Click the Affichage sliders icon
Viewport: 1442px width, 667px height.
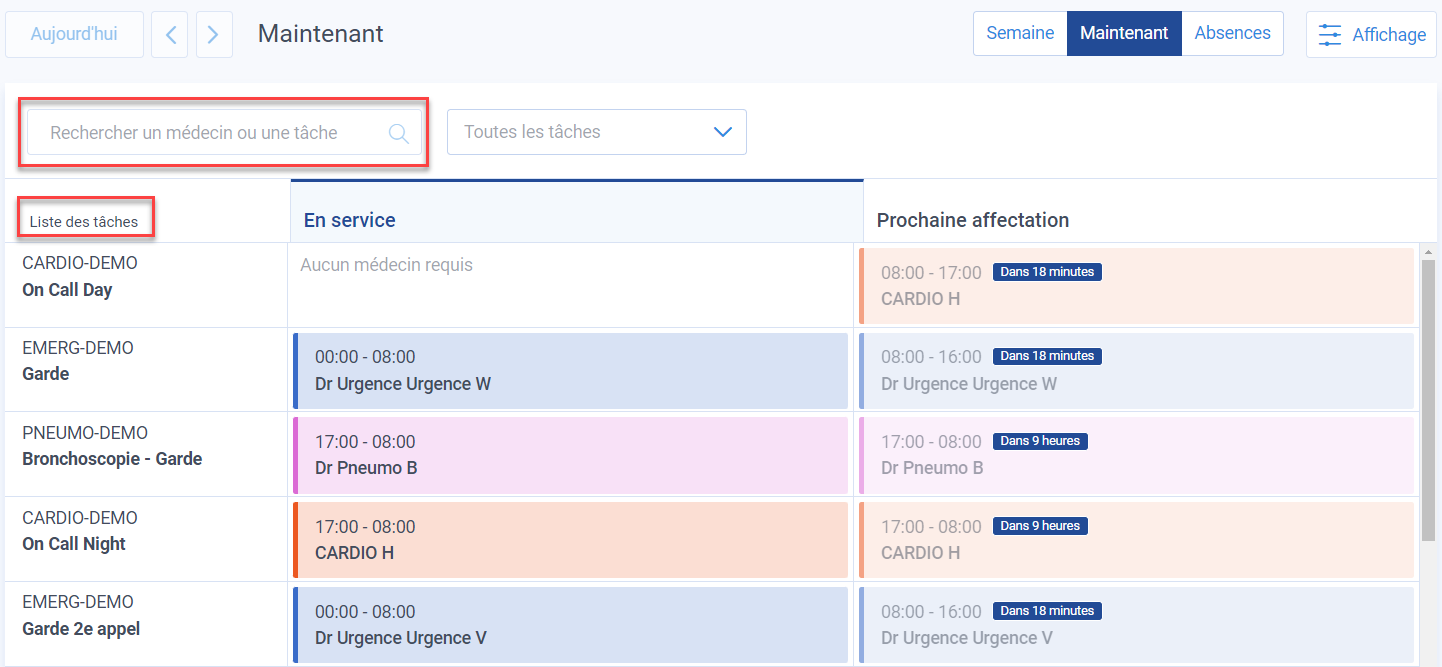(x=1330, y=35)
